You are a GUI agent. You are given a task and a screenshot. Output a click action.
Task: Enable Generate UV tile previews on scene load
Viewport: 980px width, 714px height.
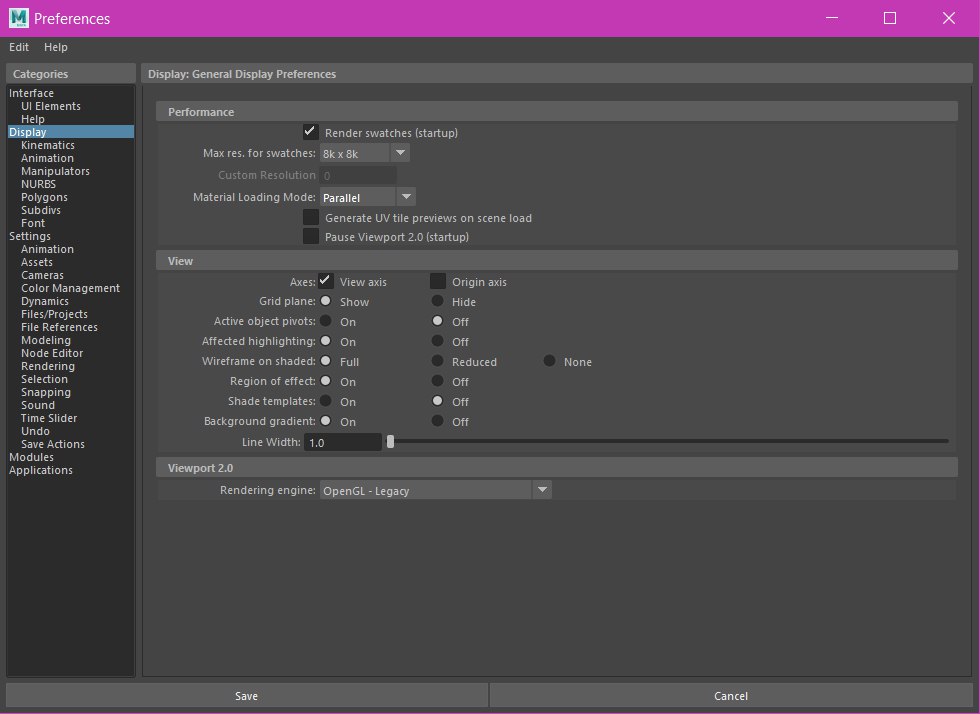tap(311, 217)
